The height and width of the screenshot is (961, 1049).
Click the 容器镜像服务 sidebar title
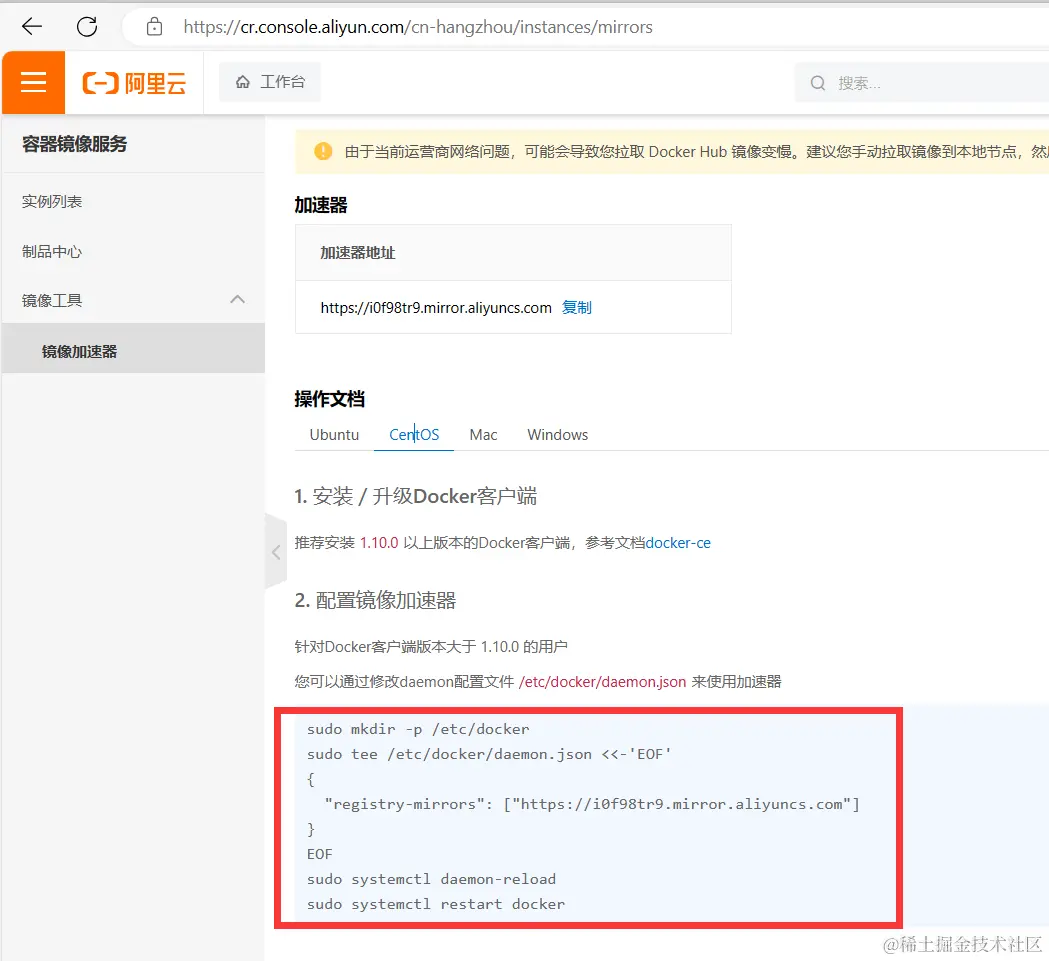[x=74, y=144]
